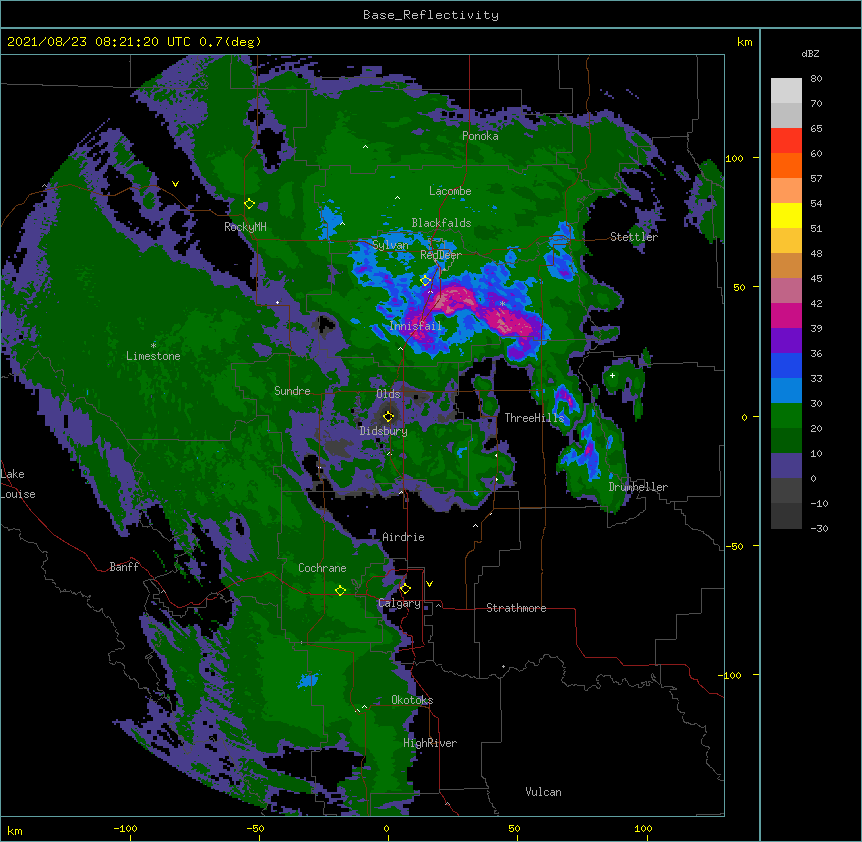Click the yellow diamond marker above RockyMH
862x842 pixels.
[249, 204]
